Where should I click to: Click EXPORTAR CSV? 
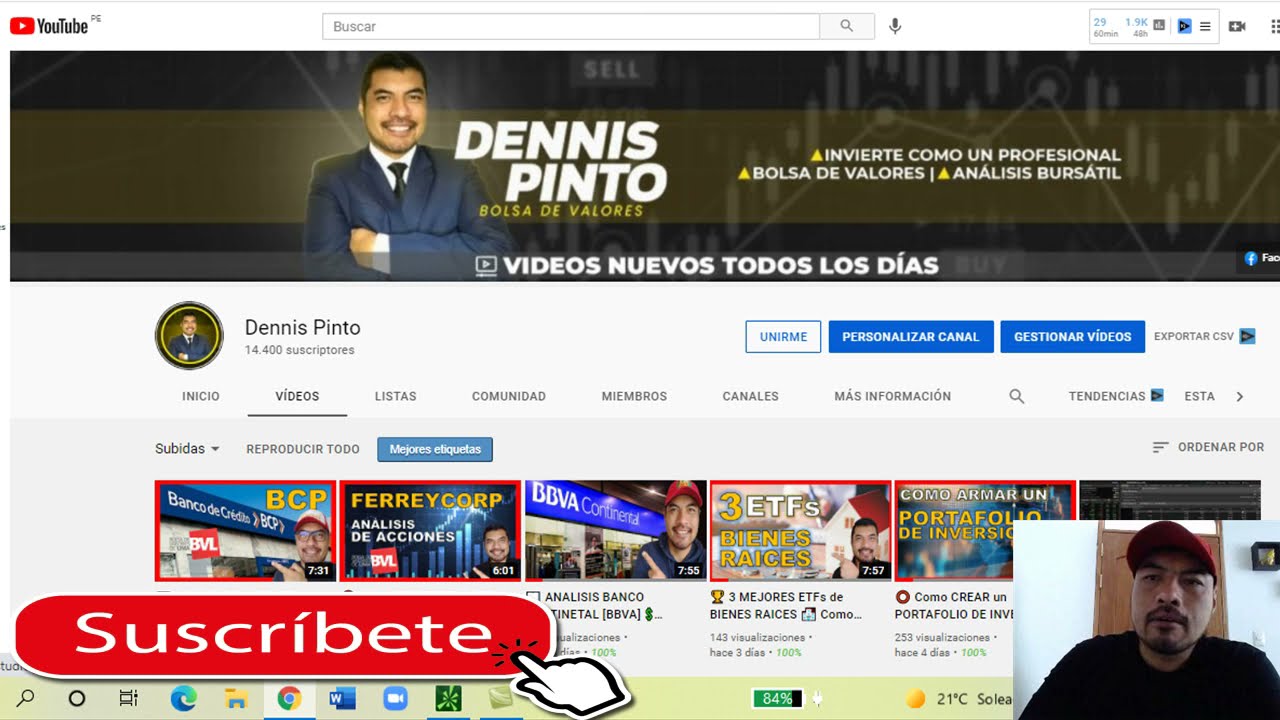[1204, 337]
